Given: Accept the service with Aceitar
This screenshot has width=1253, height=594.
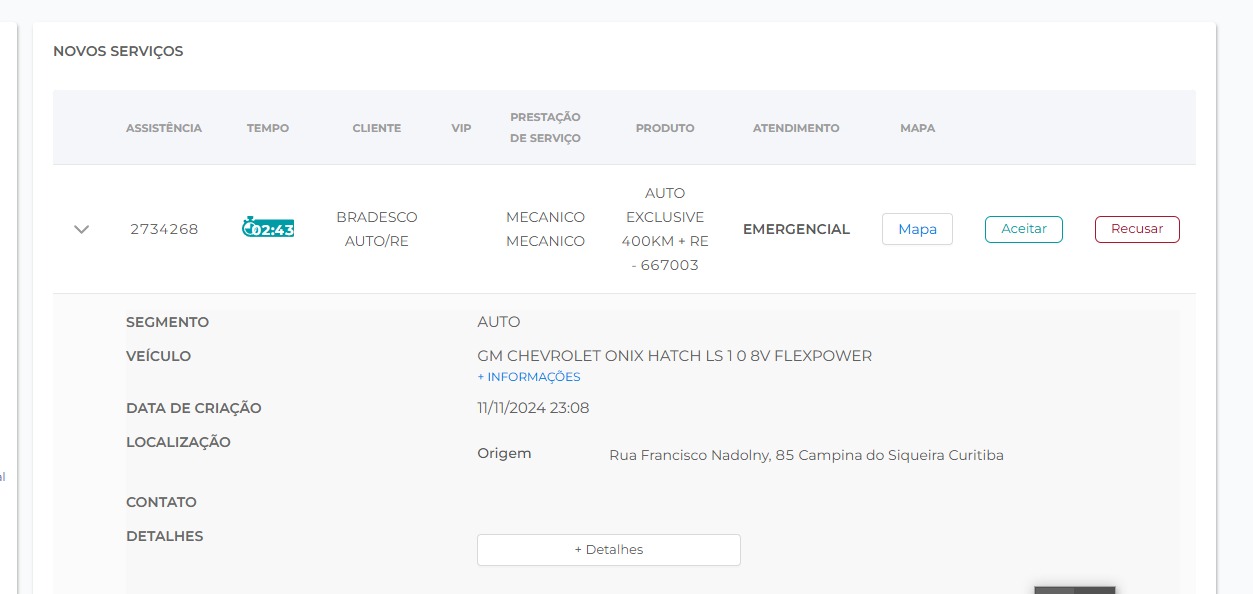Looking at the screenshot, I should point(1024,229).
